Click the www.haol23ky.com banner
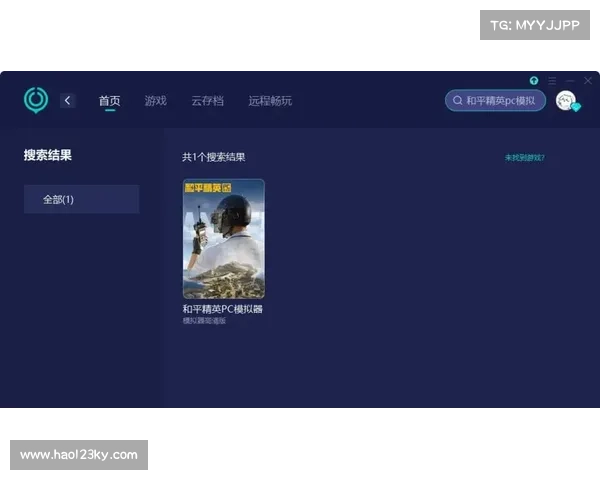This screenshot has height=480, width=600. (x=79, y=455)
